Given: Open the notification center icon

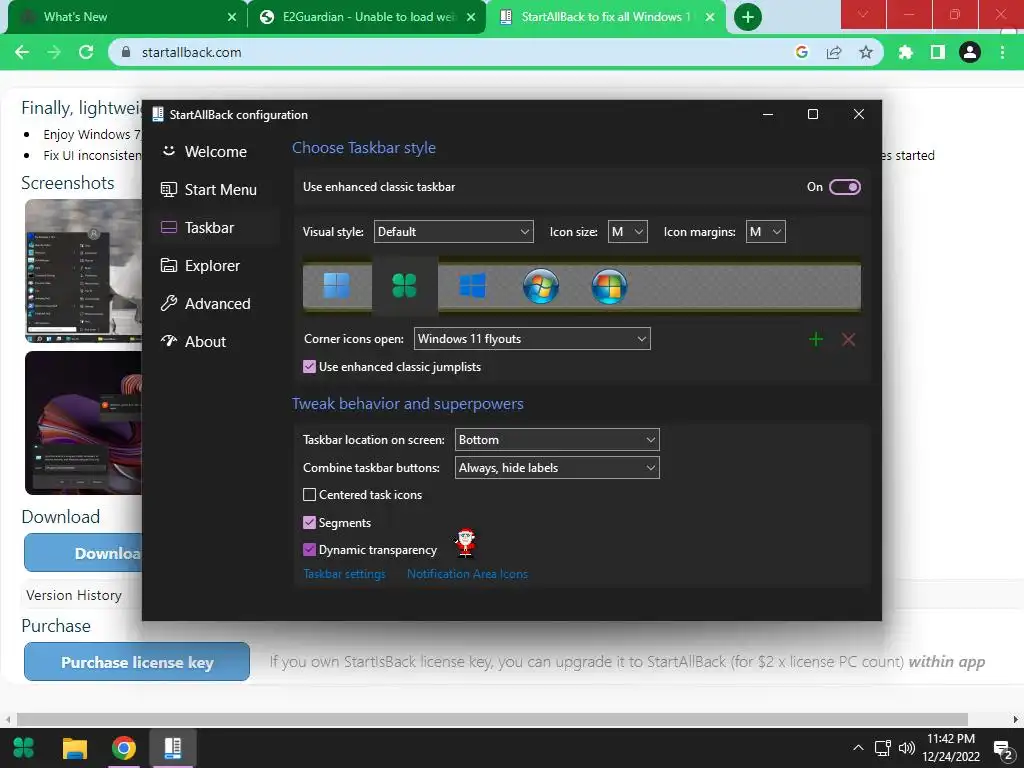Looking at the screenshot, I should (1002, 749).
